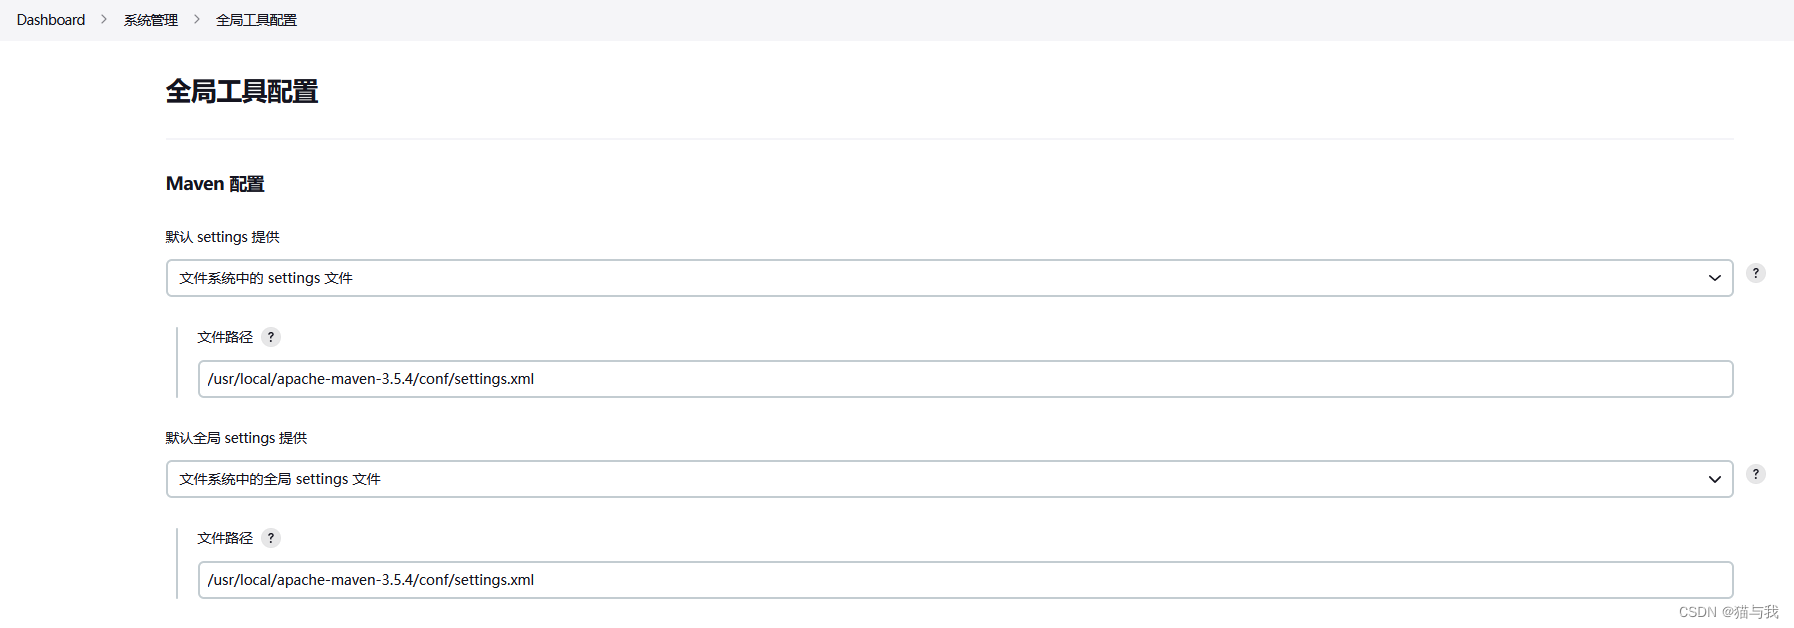Open help for the first 文件路径 field
Image resolution: width=1794 pixels, height=628 pixels.
tap(271, 337)
